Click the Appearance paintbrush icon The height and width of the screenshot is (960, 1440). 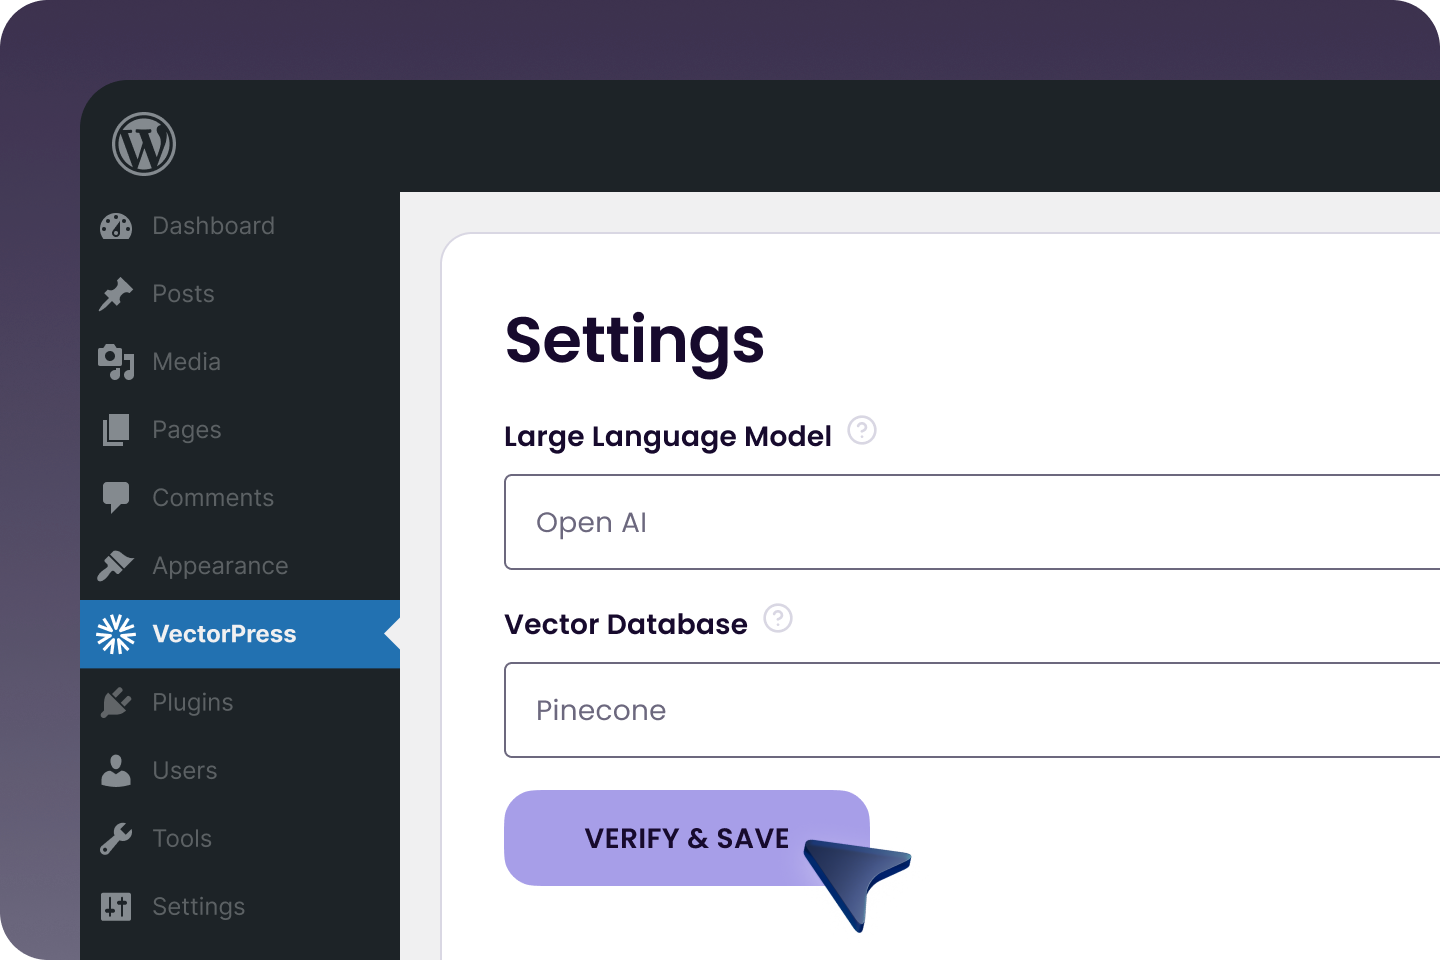pyautogui.click(x=116, y=566)
